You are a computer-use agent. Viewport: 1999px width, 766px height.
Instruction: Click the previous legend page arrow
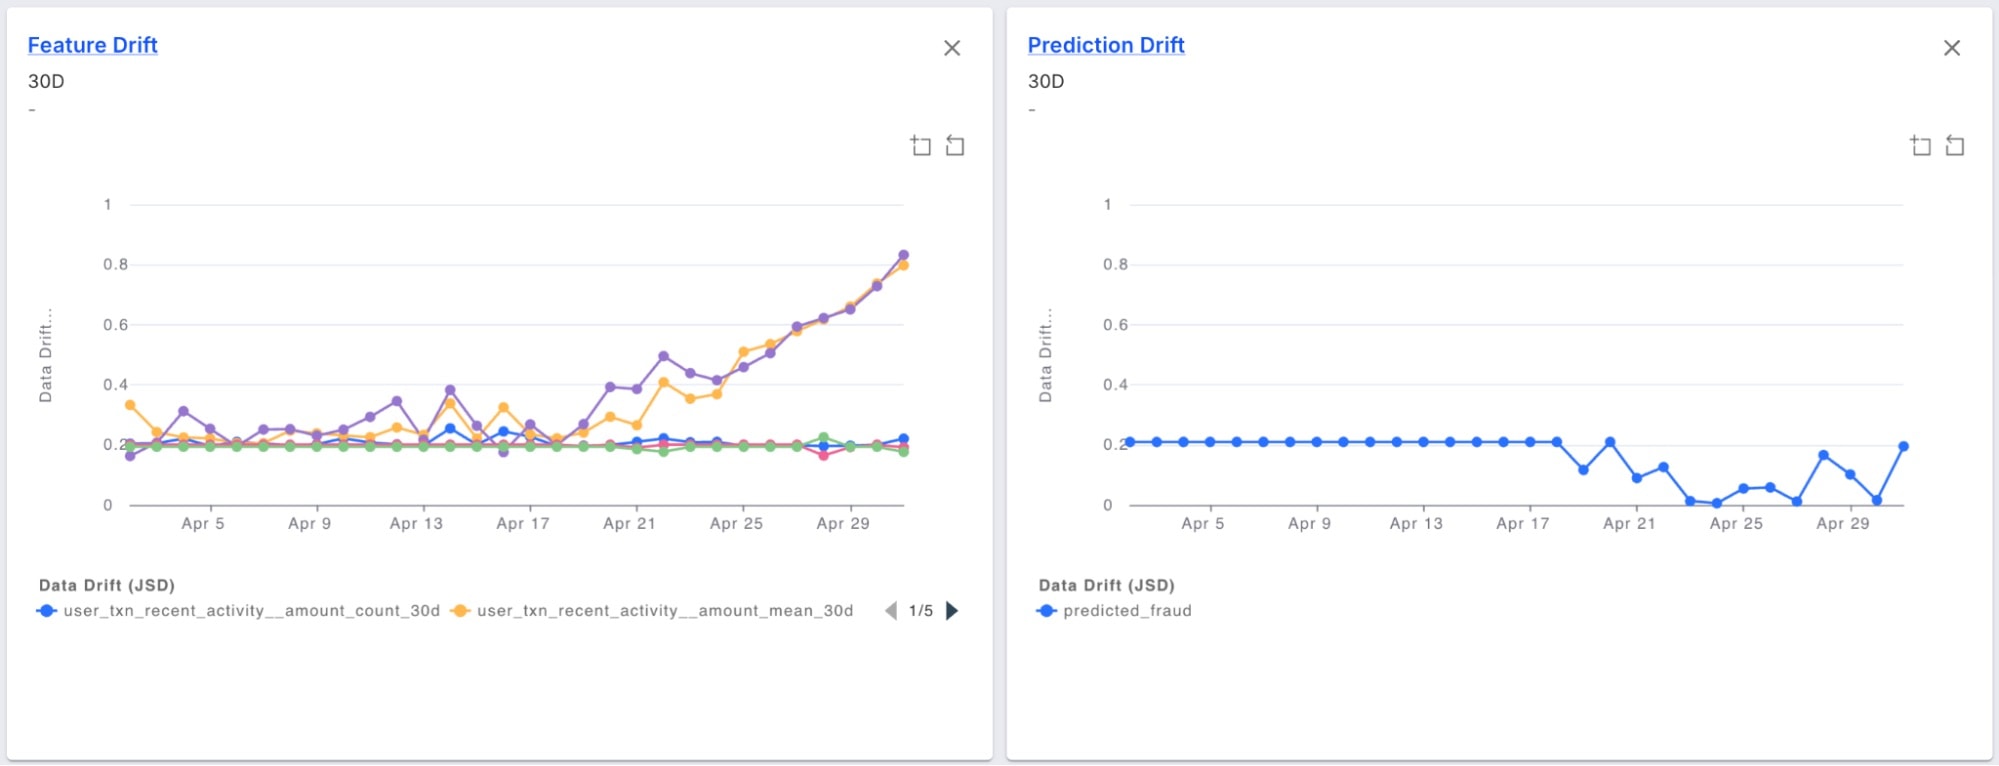coord(891,611)
